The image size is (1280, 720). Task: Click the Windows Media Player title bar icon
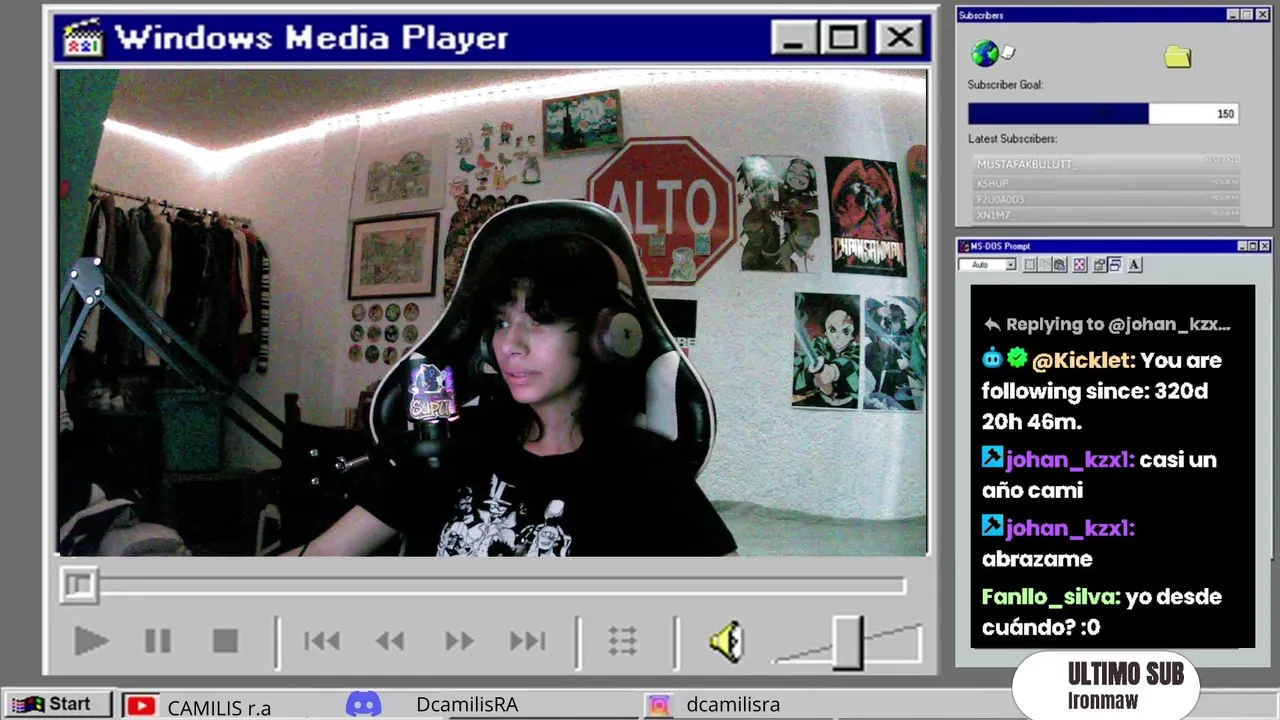pos(83,38)
